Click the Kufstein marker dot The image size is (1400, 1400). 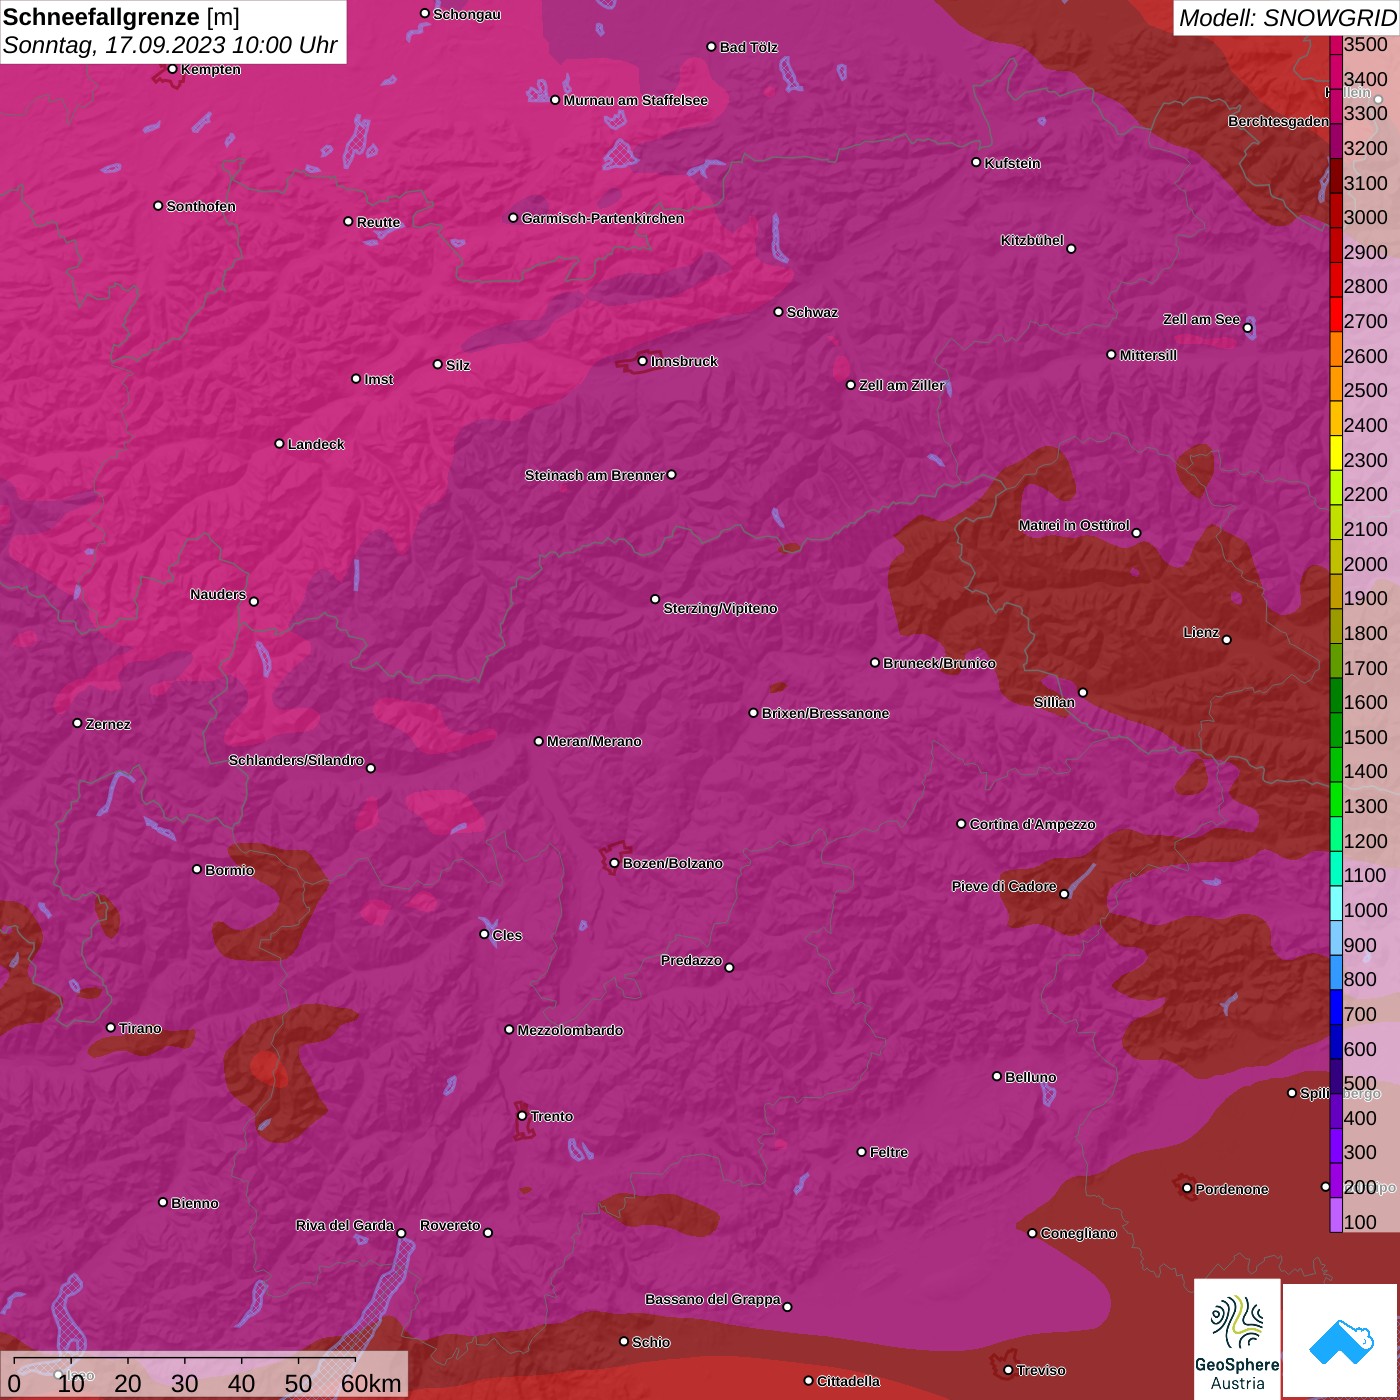click(x=976, y=162)
